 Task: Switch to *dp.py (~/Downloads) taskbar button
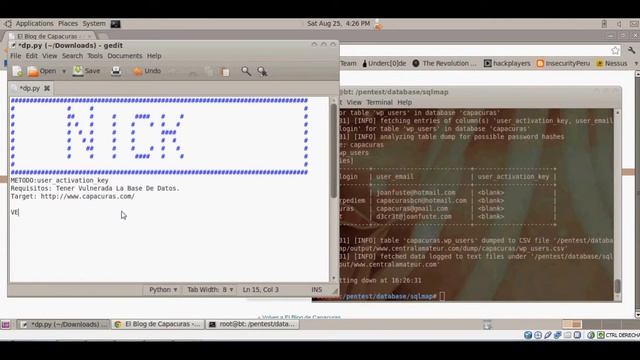click(64, 324)
